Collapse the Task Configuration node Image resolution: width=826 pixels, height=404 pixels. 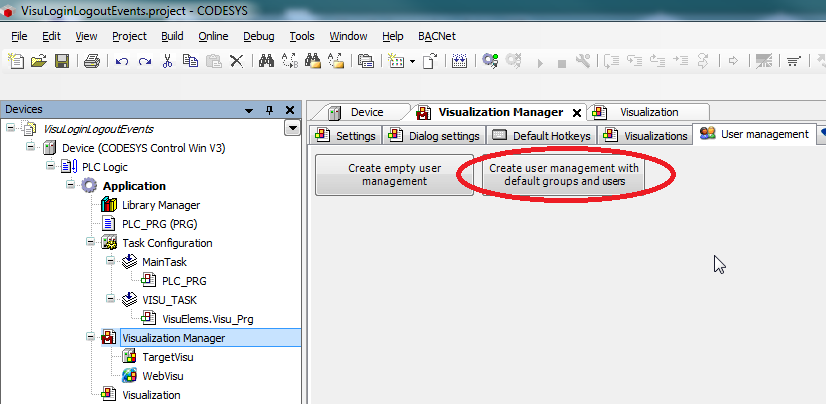tap(91, 243)
